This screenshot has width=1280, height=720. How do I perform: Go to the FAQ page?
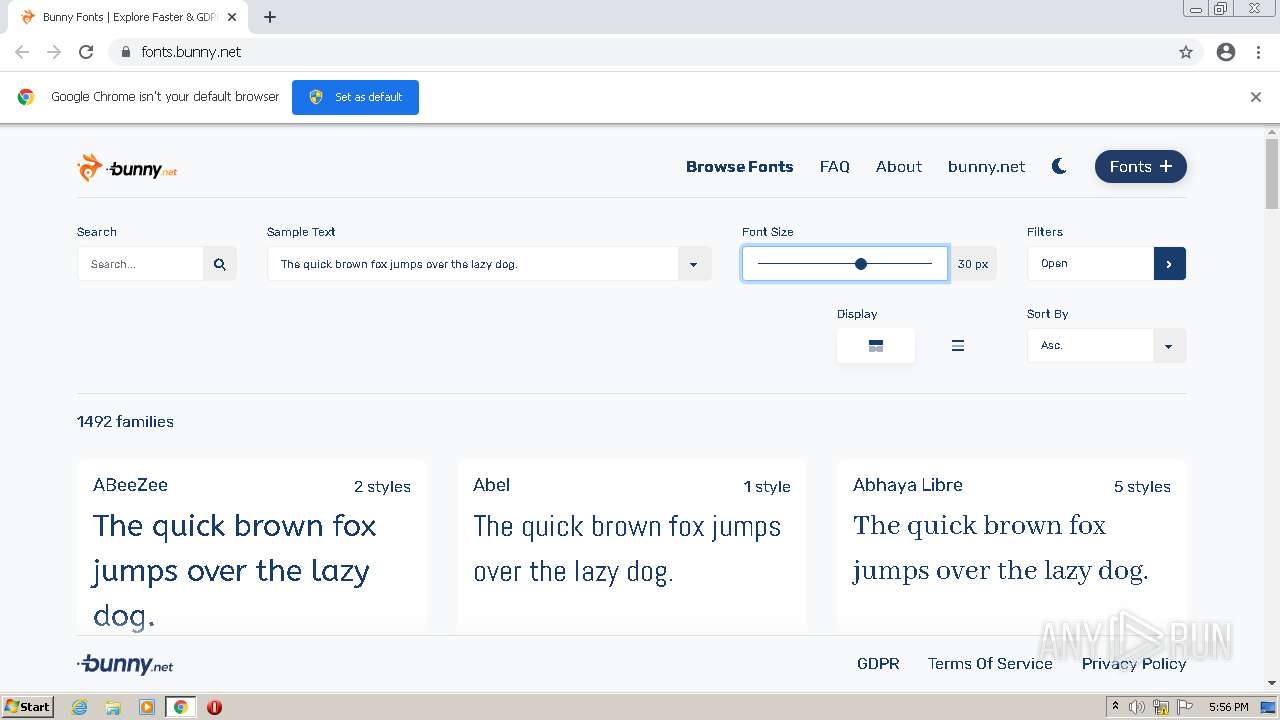[x=834, y=167]
